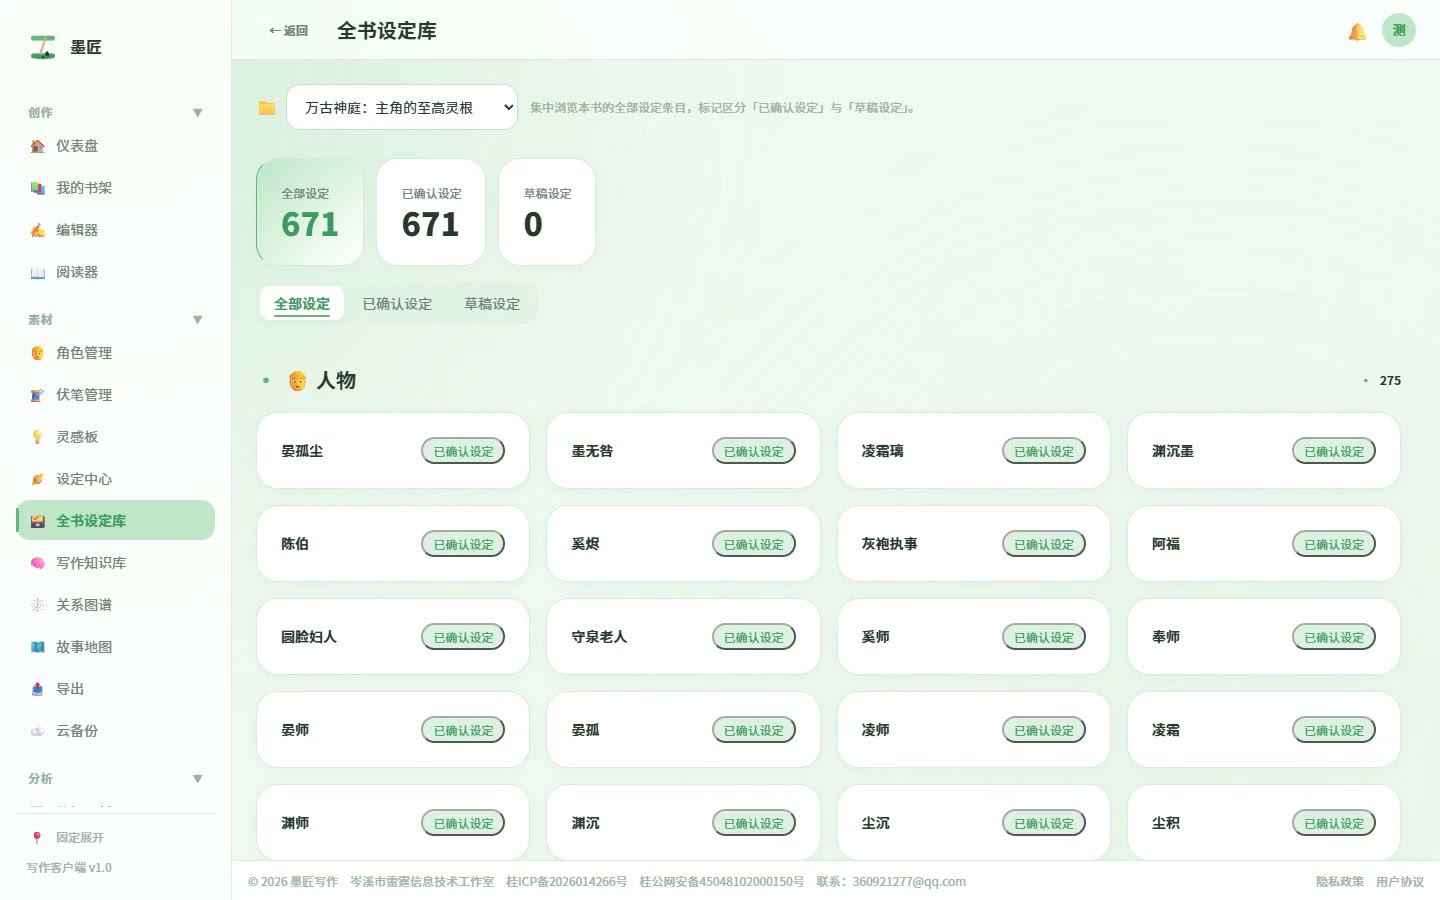Screen dimensions: 1440x900
Task: Collapse the 分析 sidebar section
Action: coord(197,779)
